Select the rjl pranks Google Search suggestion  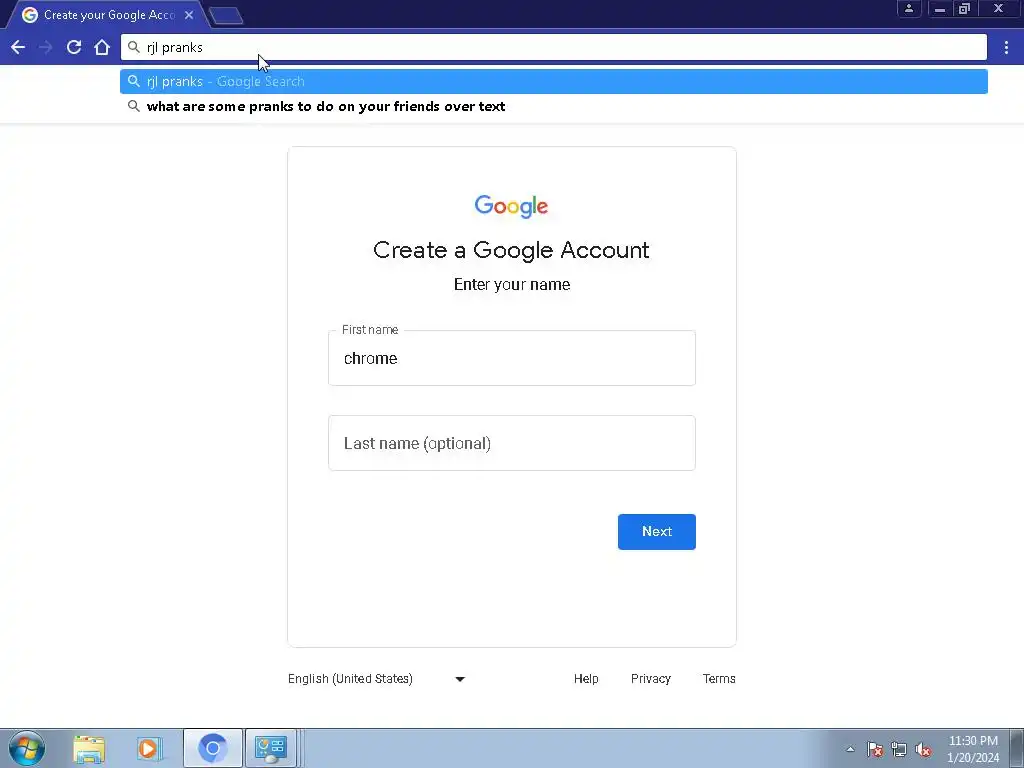(554, 82)
